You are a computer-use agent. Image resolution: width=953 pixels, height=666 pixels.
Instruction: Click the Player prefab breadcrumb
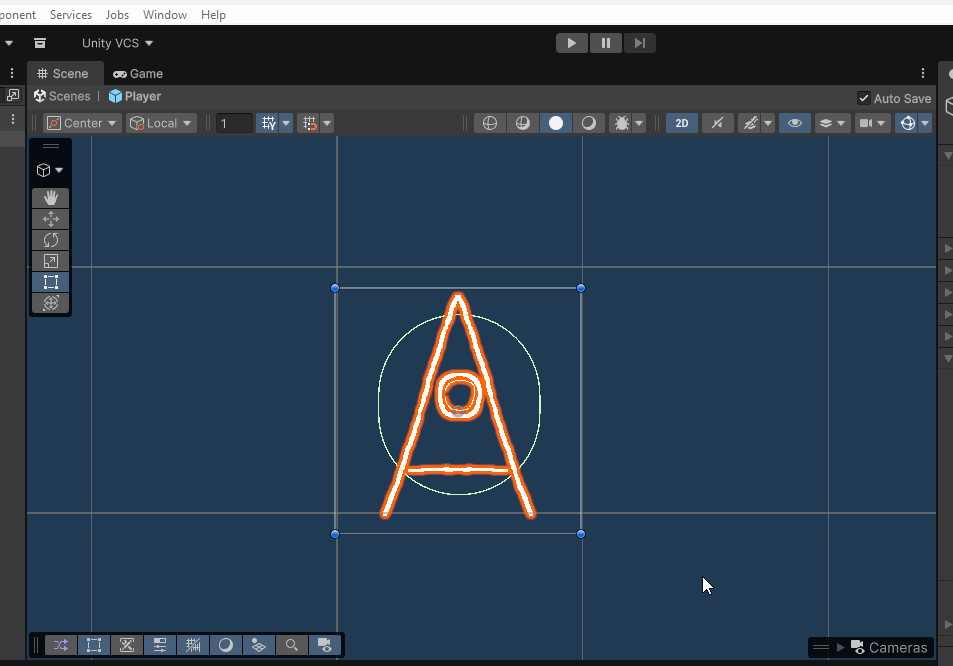point(135,96)
